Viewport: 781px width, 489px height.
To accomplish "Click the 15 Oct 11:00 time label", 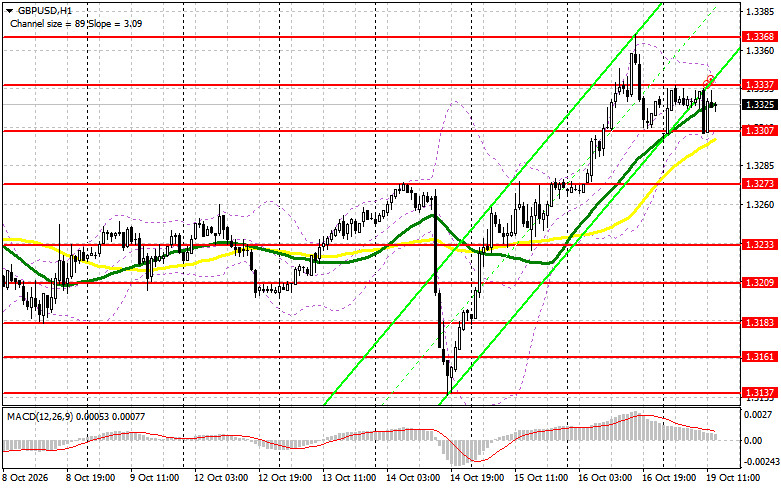I will [x=540, y=478].
